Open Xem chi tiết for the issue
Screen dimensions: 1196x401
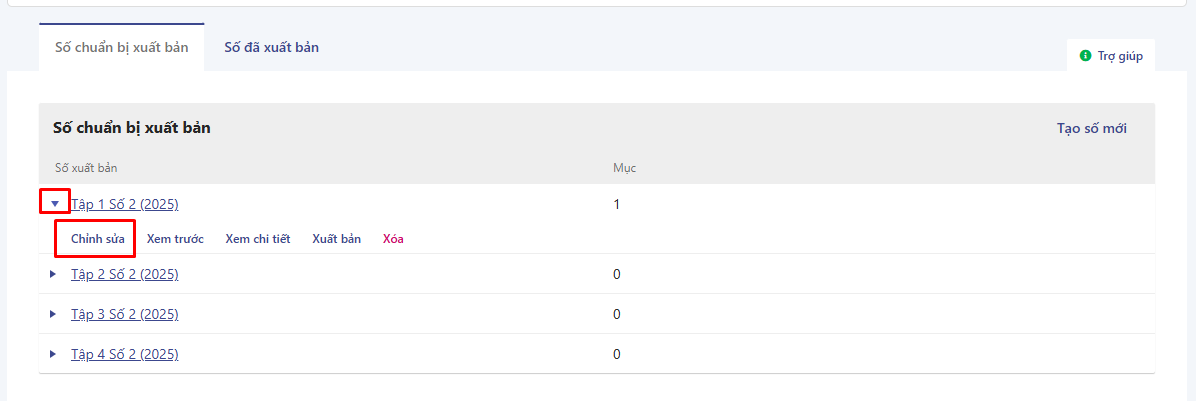coord(257,239)
